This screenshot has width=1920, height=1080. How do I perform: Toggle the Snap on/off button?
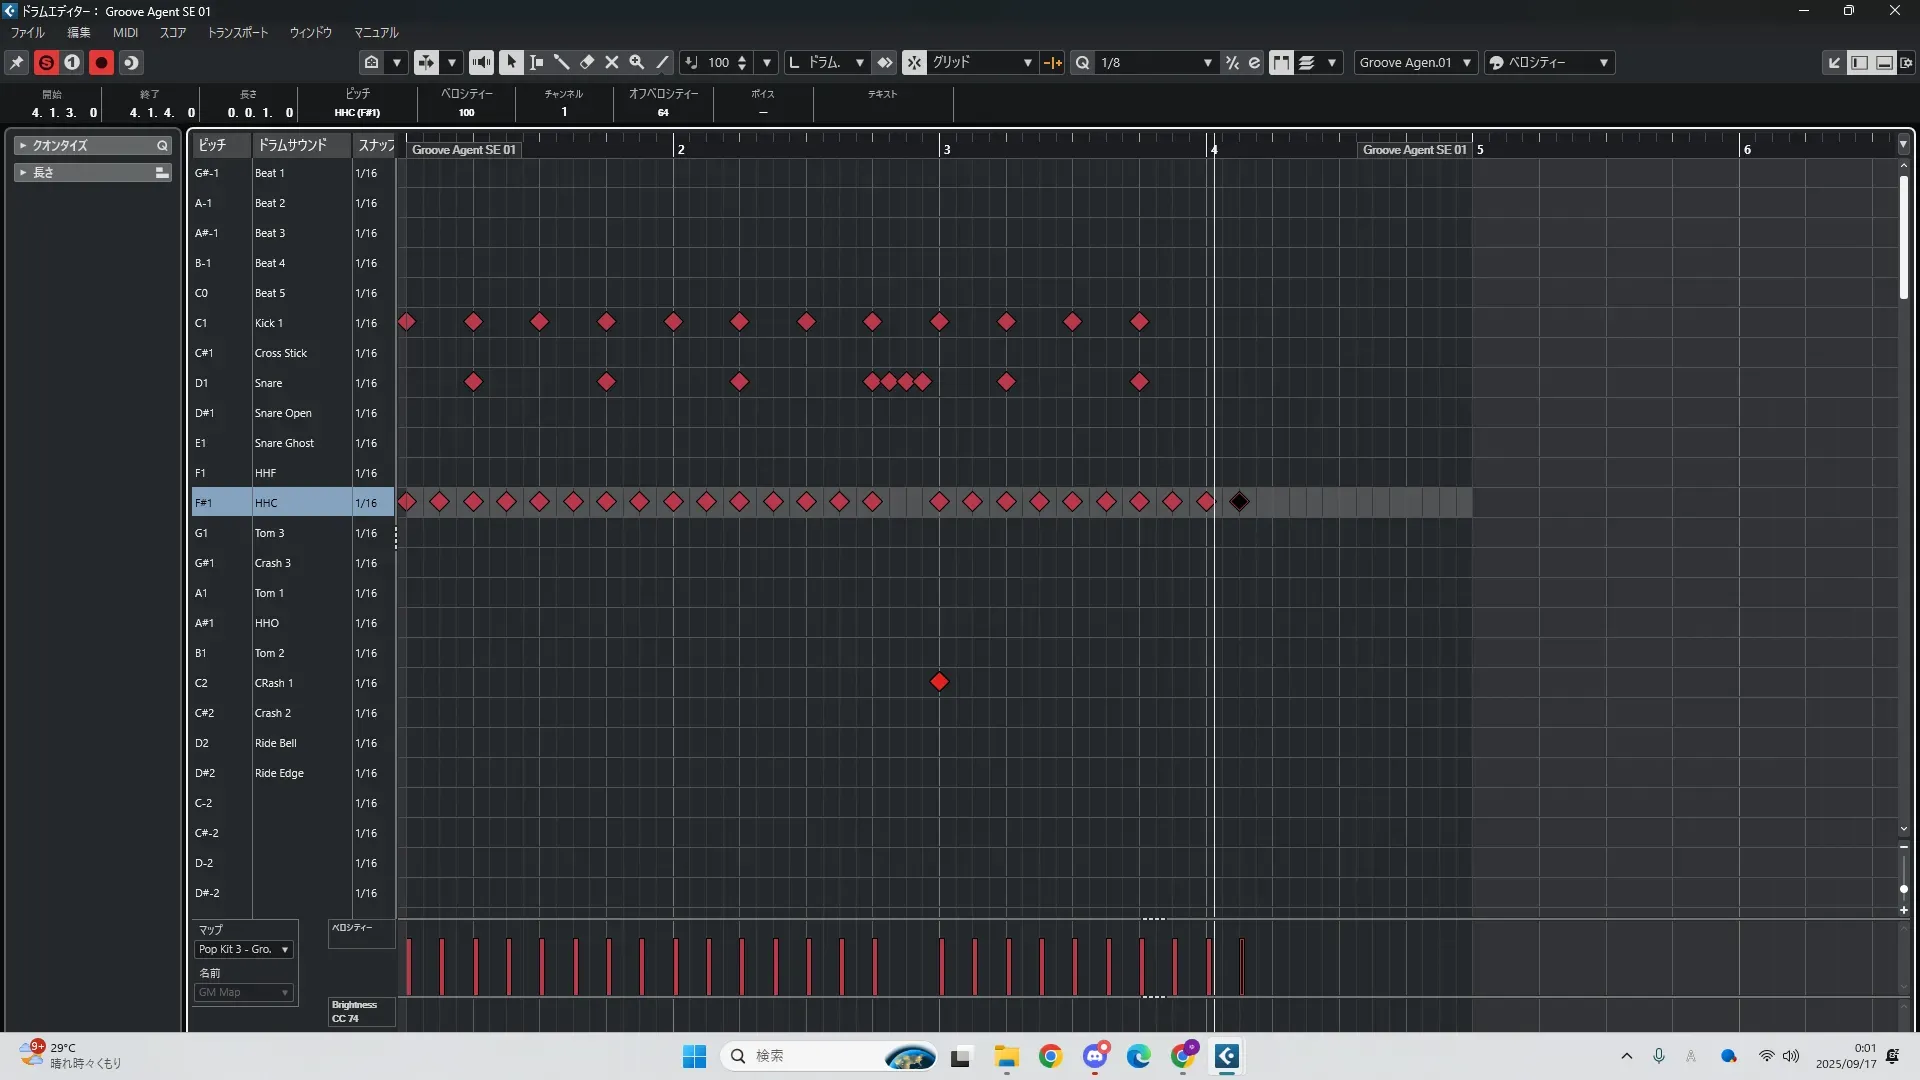914,62
